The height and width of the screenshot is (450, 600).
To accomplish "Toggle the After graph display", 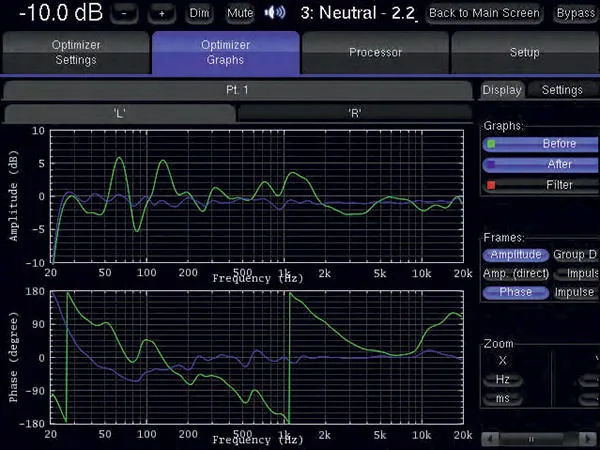I will point(541,165).
